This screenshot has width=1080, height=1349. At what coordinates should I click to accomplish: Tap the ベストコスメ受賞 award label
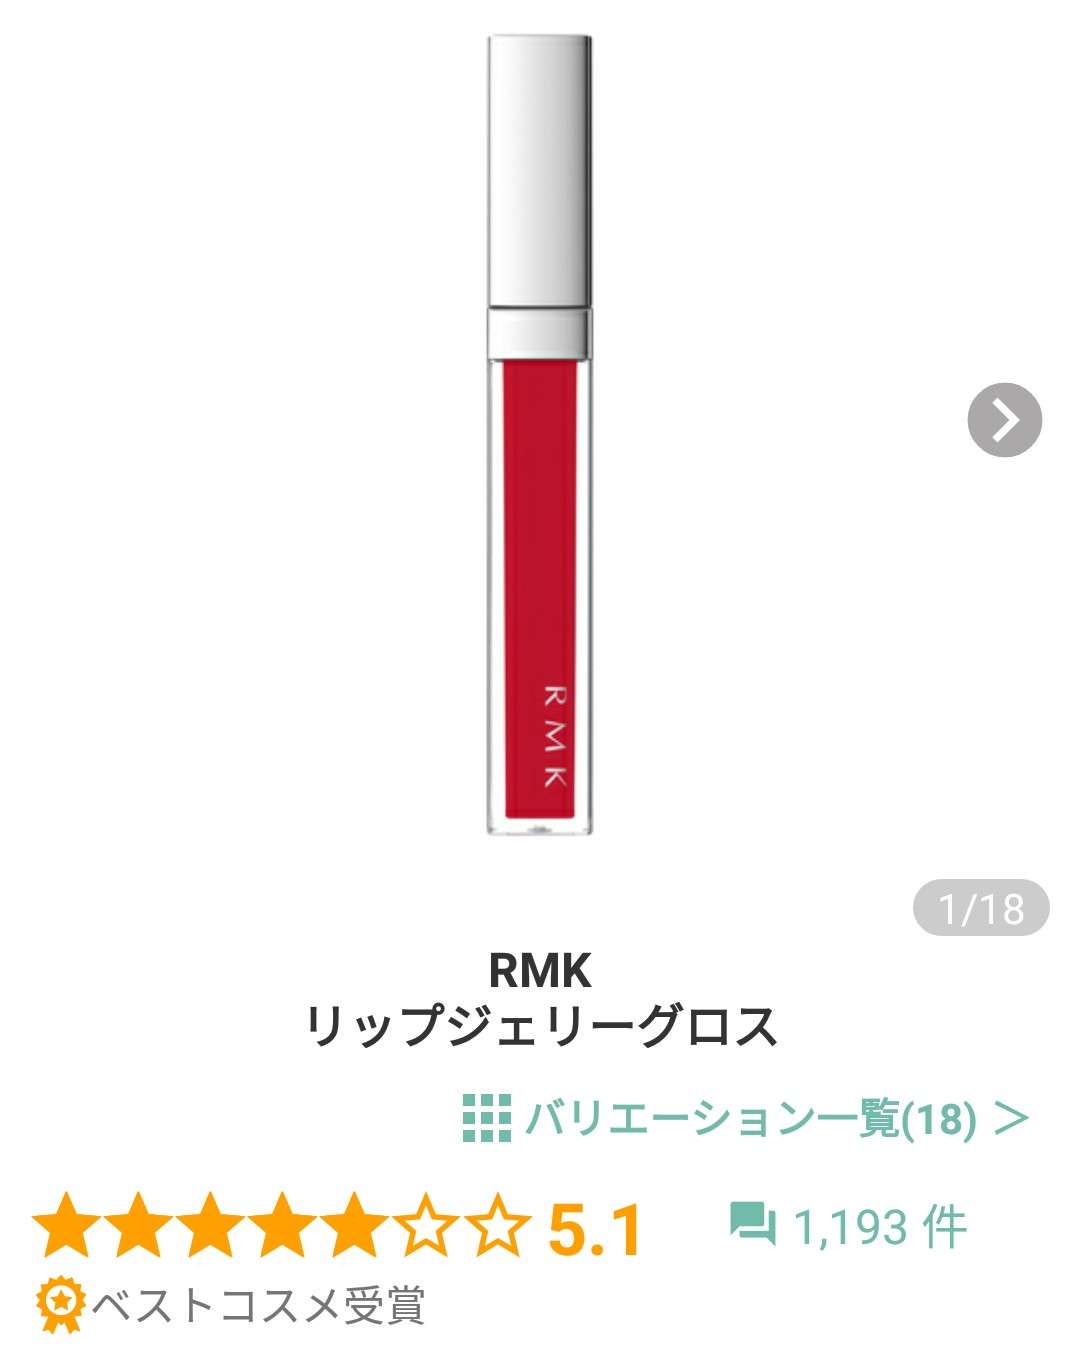point(259,1306)
